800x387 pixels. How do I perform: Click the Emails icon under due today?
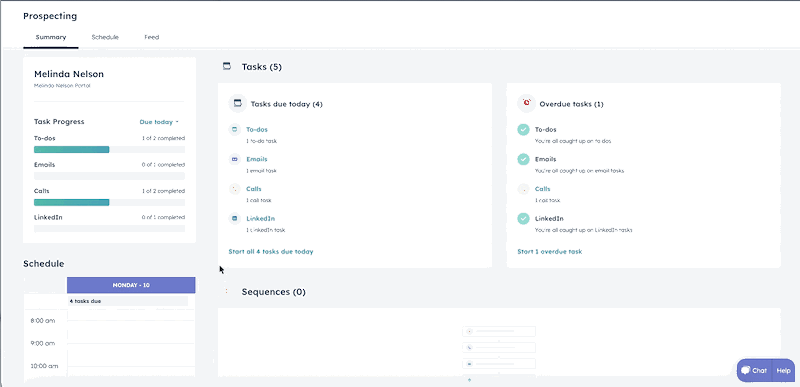pos(234,160)
